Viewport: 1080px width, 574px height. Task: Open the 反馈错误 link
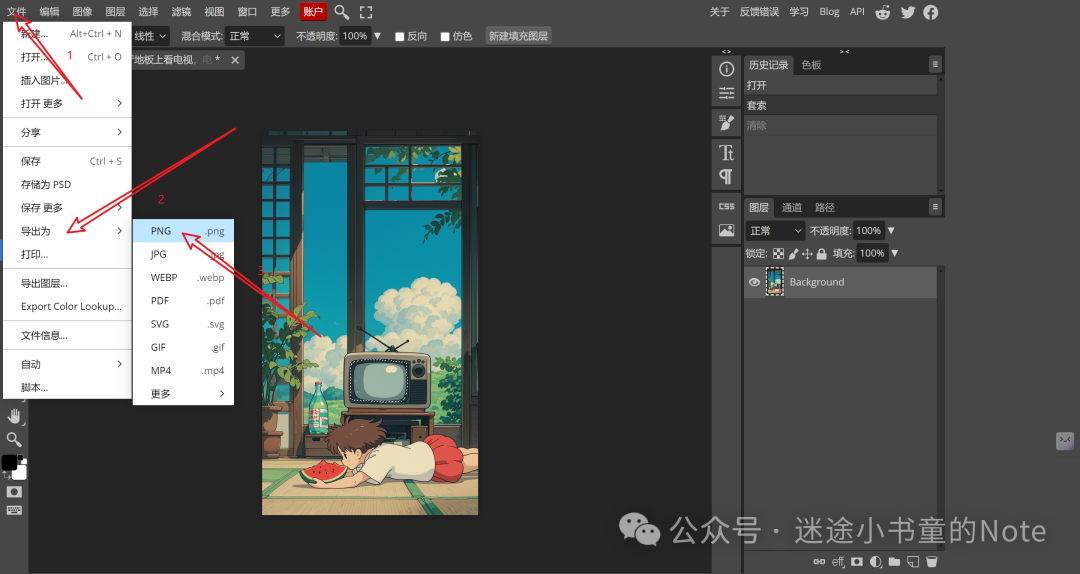(759, 12)
